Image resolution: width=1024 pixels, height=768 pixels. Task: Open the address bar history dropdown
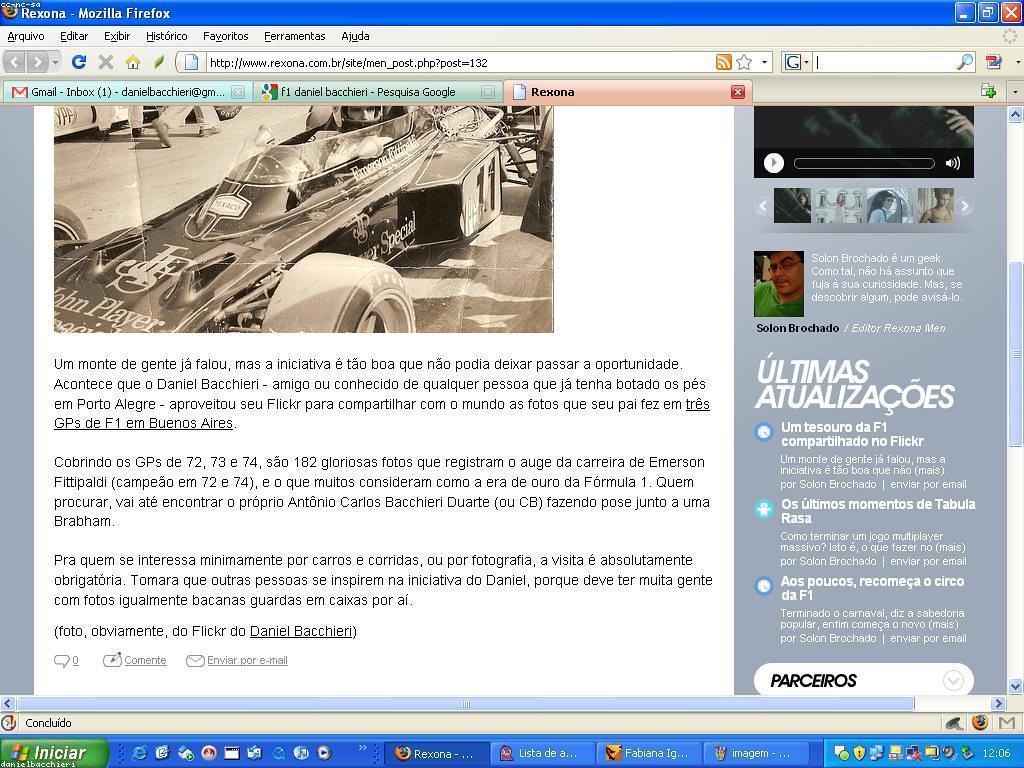point(764,63)
